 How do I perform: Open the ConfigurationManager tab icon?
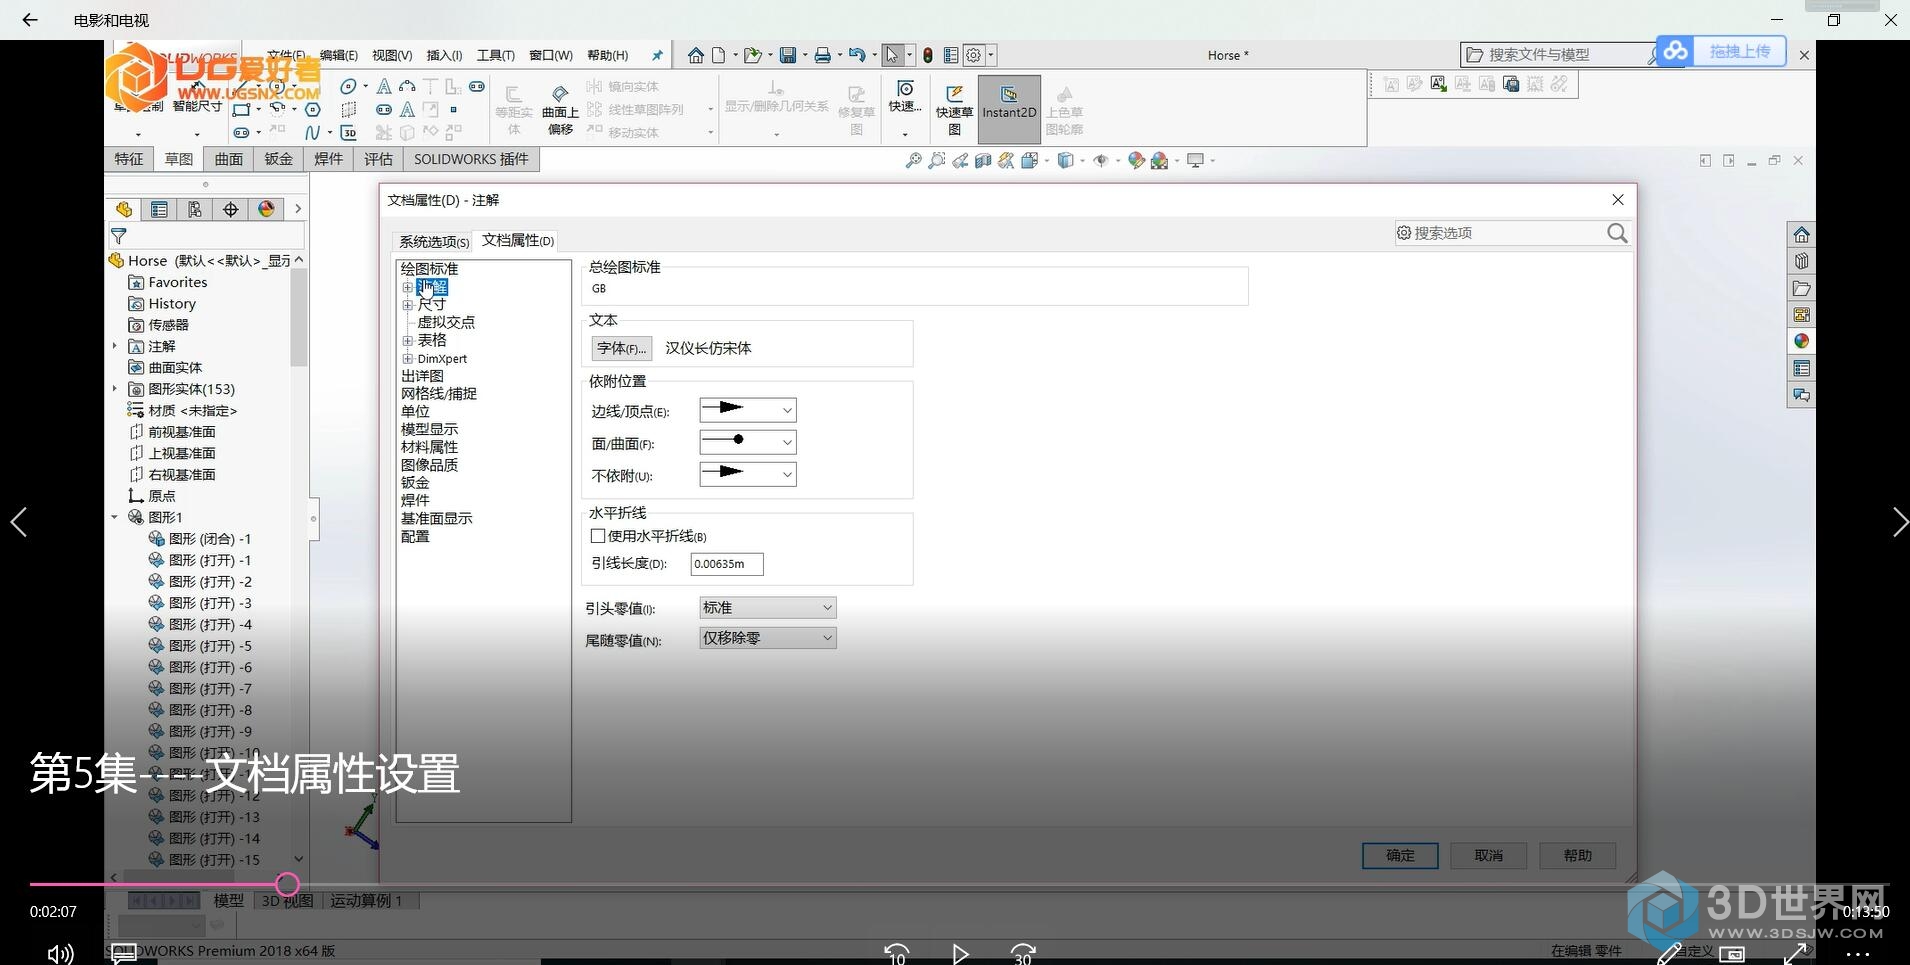[x=195, y=209]
